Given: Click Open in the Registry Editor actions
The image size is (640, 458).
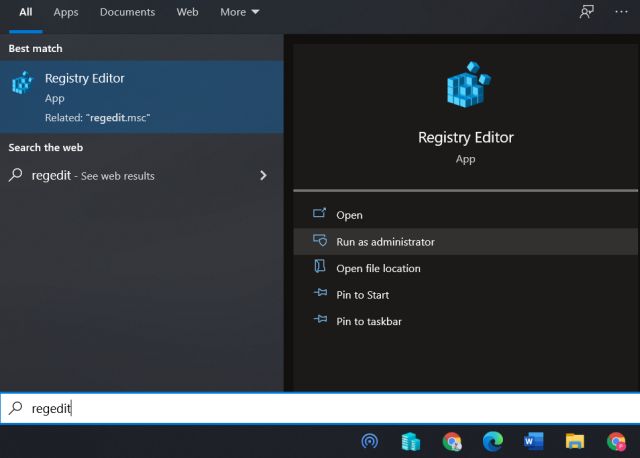Looking at the screenshot, I should (349, 215).
